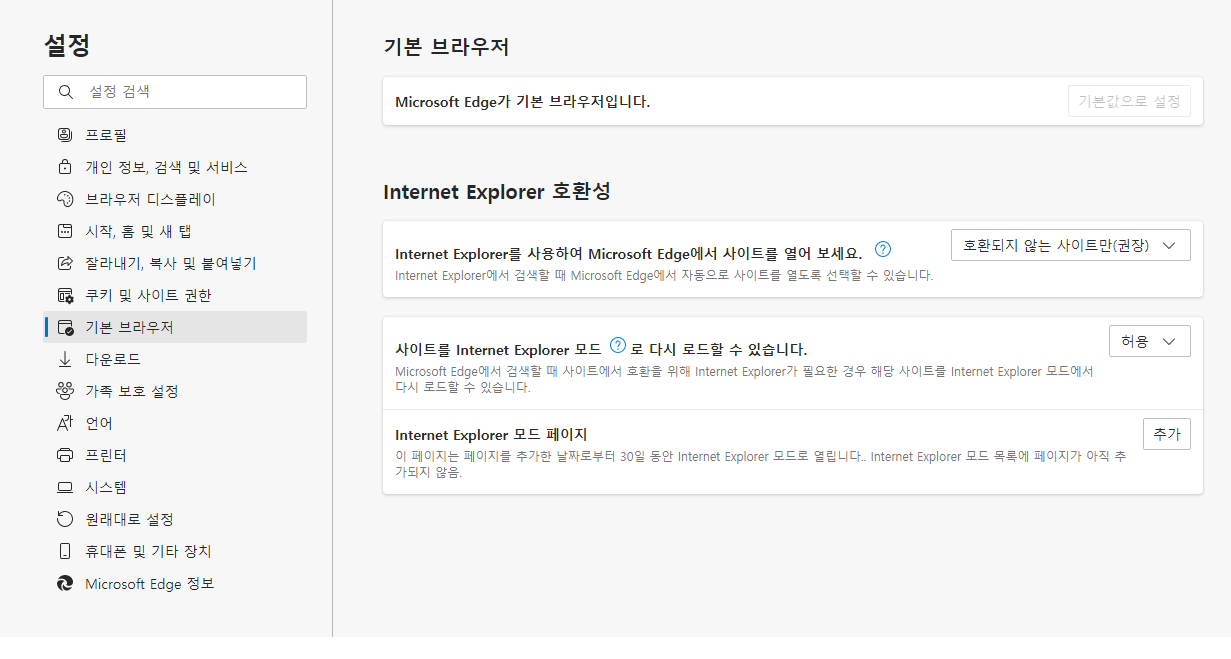Click the 휴대폰 및 기타 장치 phone icon
Viewport: 1231px width, 659px height.
tap(65, 551)
